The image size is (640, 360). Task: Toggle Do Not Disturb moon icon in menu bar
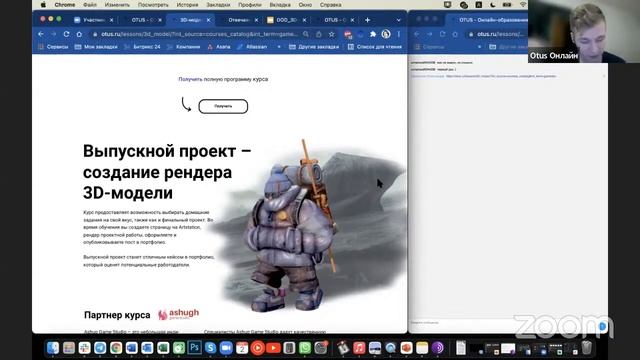click(x=493, y=5)
